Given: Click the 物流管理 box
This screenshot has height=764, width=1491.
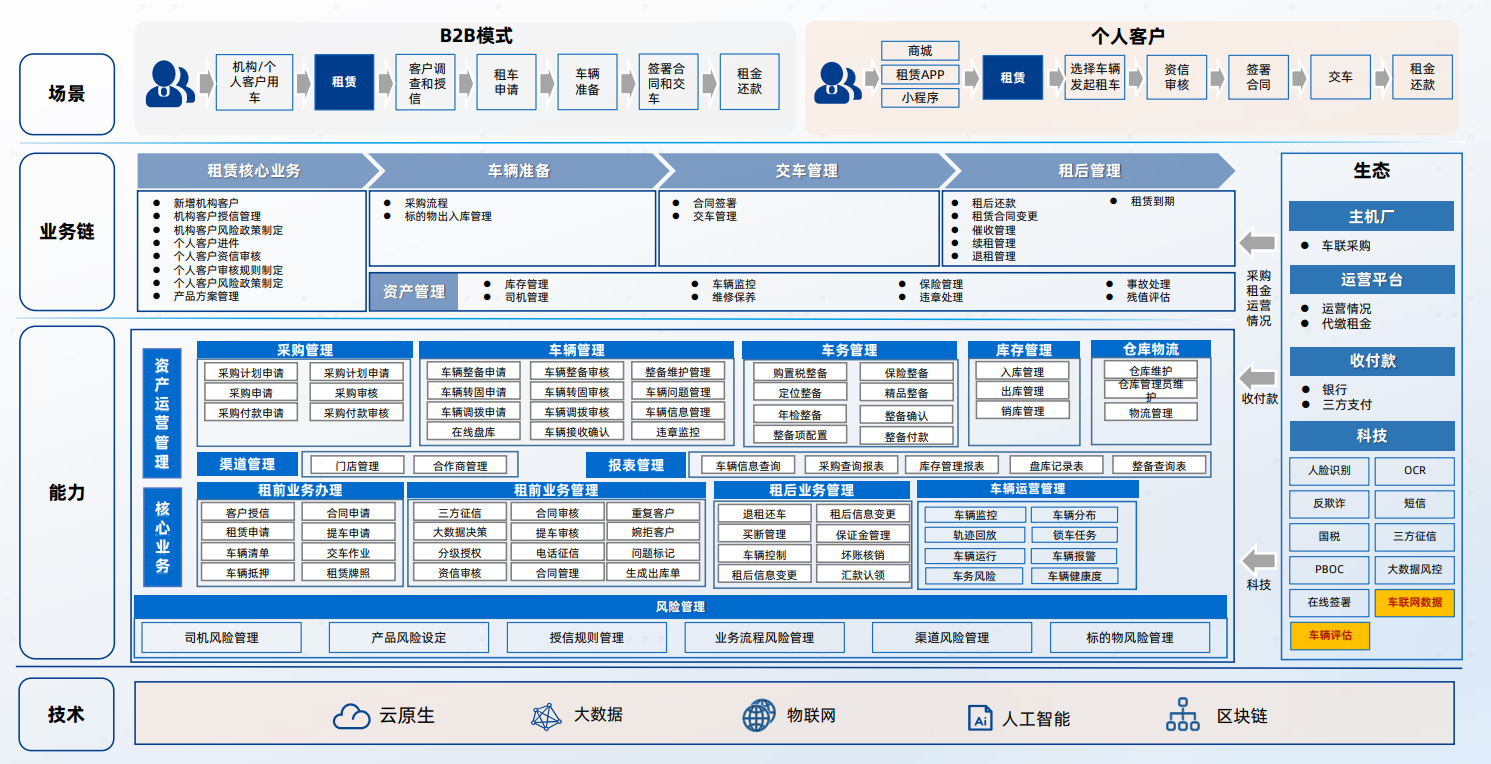Looking at the screenshot, I should [1151, 412].
